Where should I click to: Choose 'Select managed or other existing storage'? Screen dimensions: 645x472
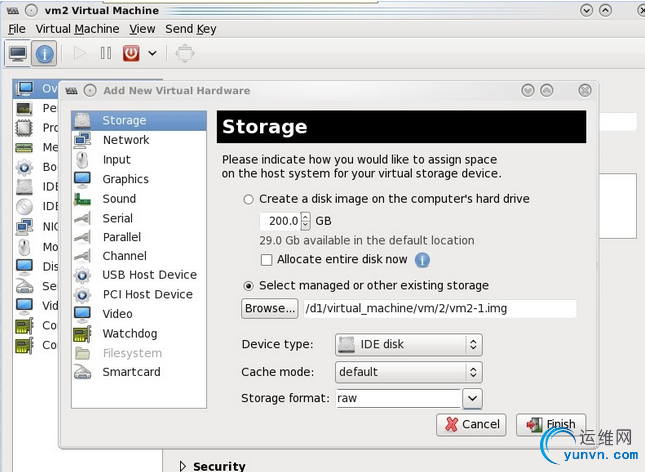tap(249, 286)
